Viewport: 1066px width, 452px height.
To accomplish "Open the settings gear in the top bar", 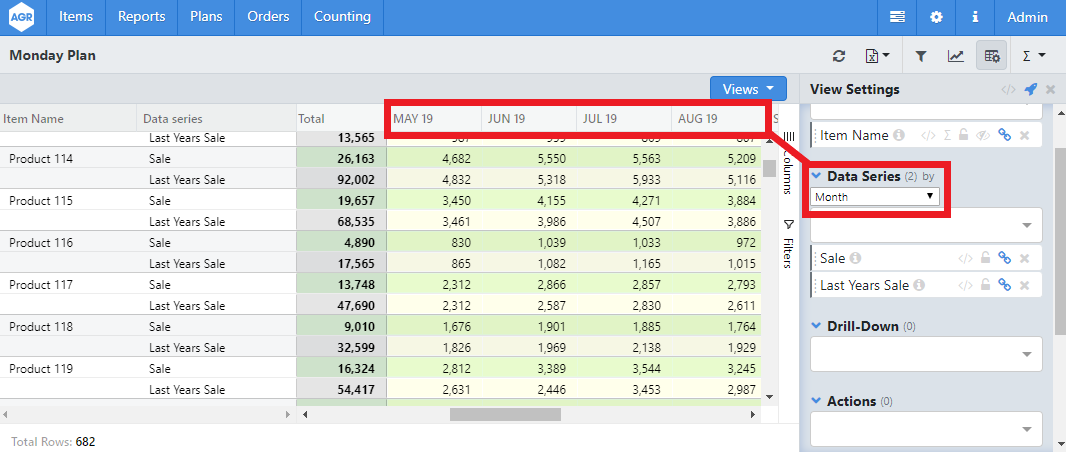I will coord(936,17).
